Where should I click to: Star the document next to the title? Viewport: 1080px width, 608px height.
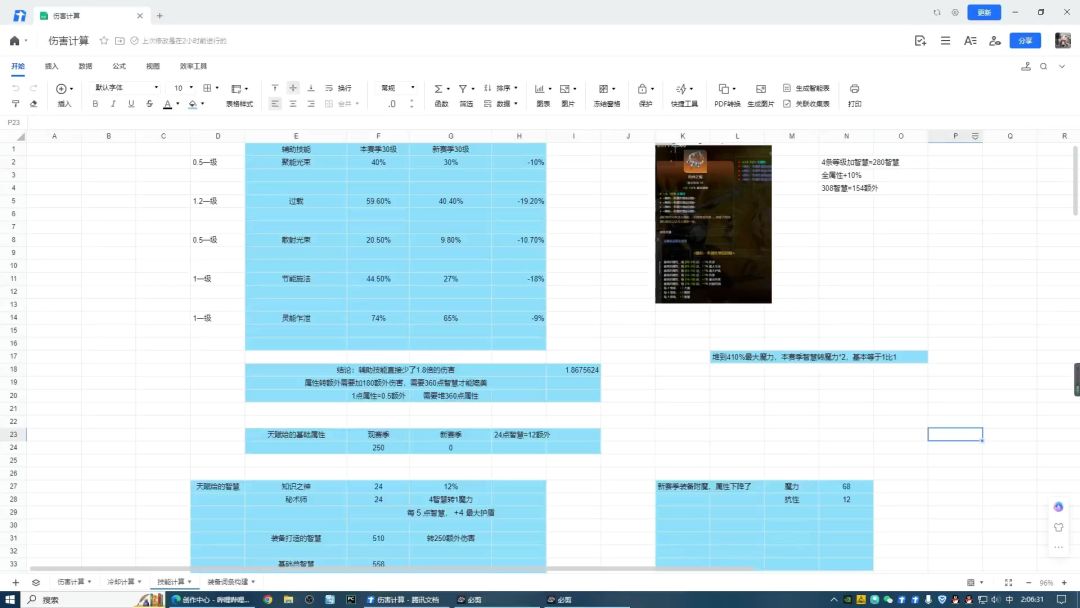[x=104, y=41]
